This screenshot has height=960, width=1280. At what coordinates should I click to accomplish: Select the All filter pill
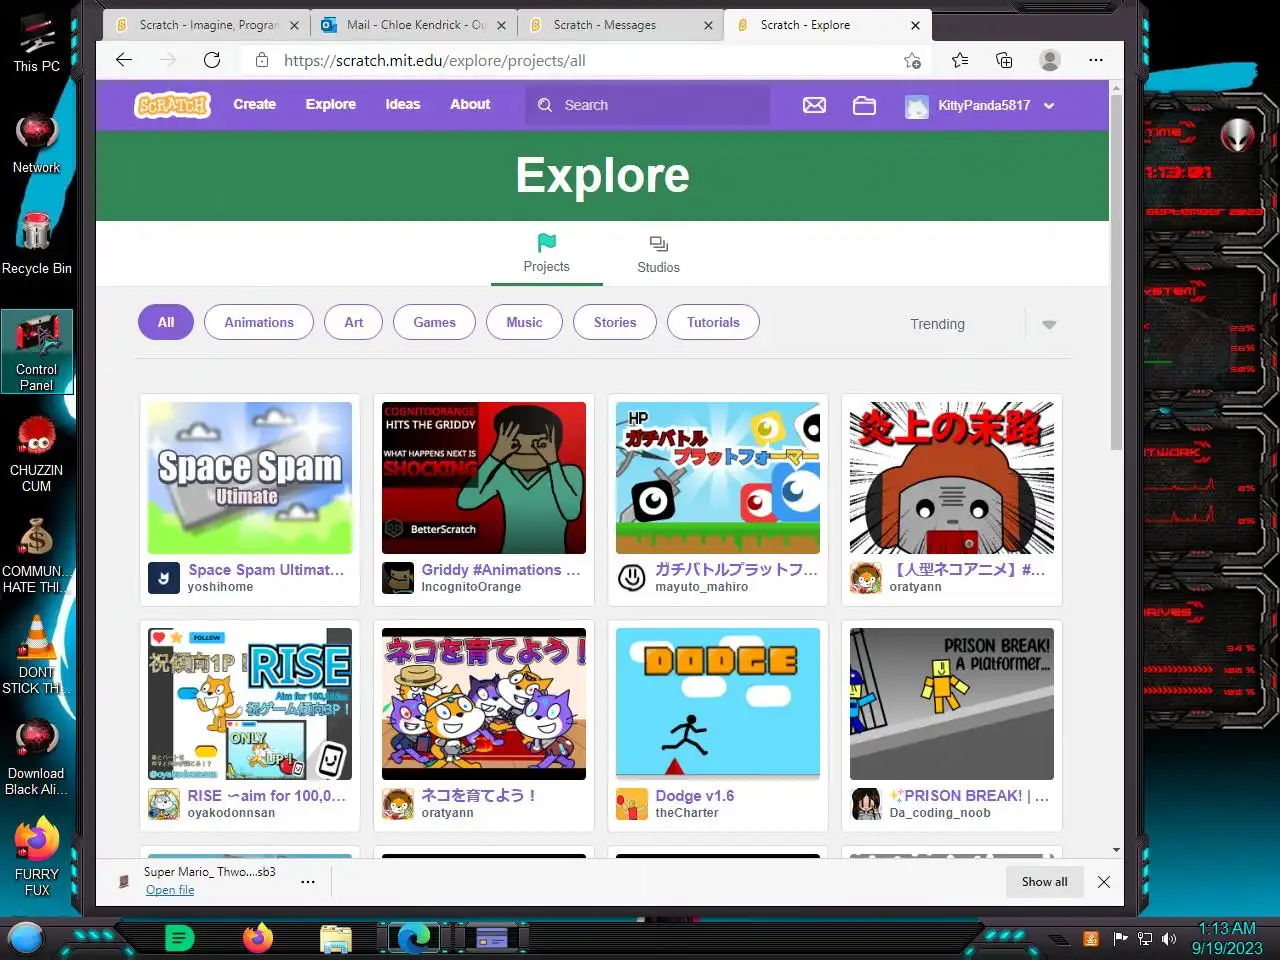tap(166, 322)
